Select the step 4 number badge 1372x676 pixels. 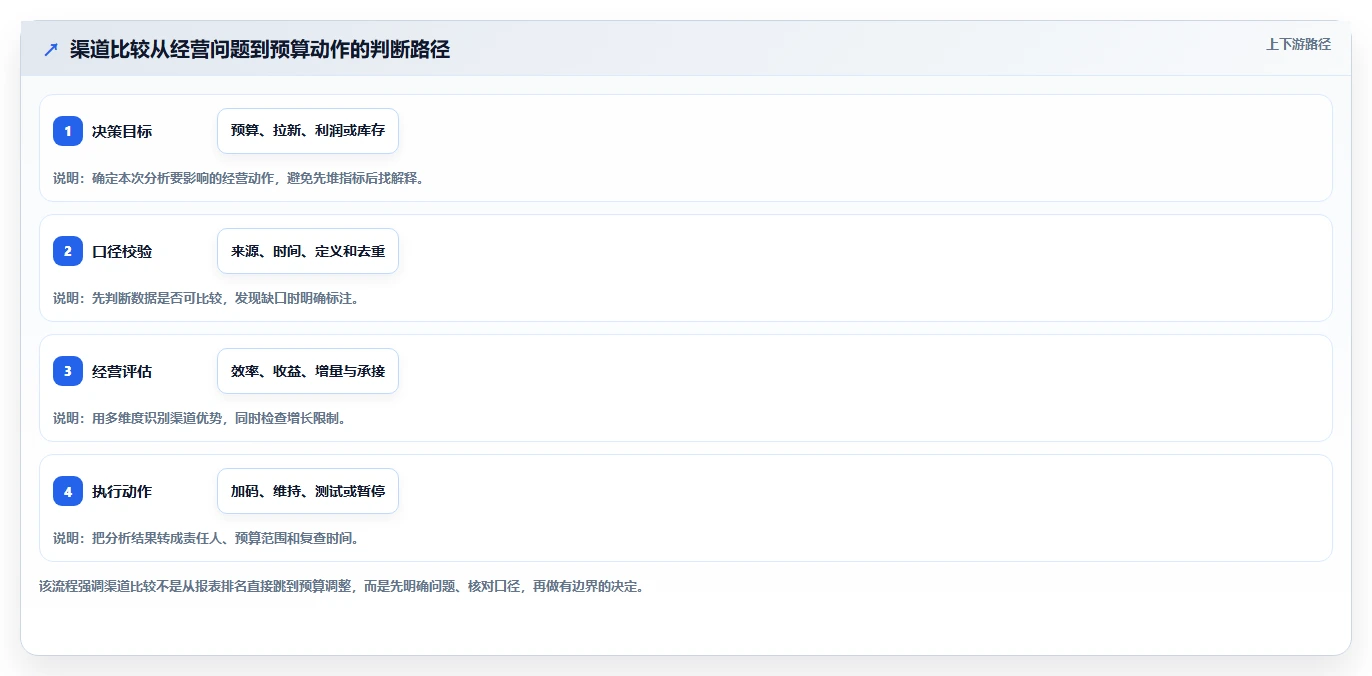tap(68, 491)
